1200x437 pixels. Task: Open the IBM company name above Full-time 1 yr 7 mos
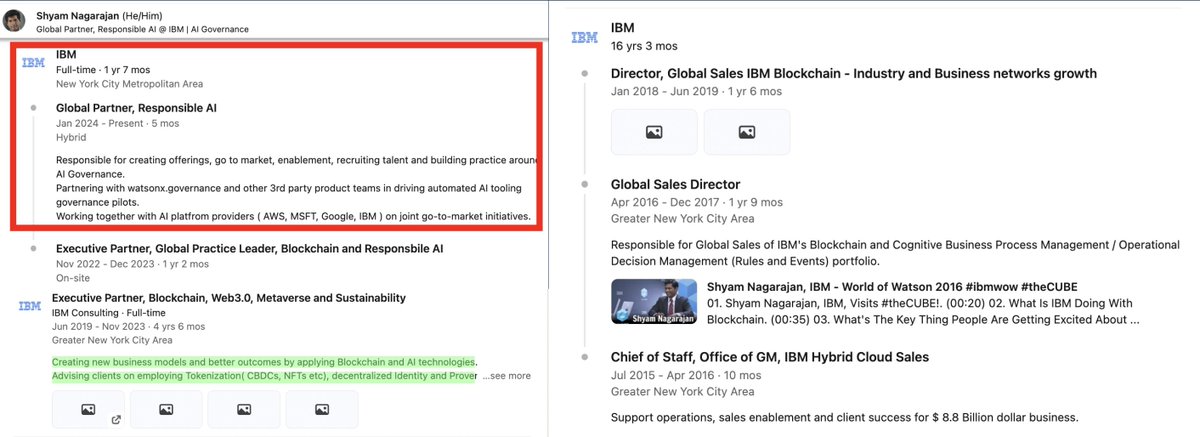(x=66, y=54)
